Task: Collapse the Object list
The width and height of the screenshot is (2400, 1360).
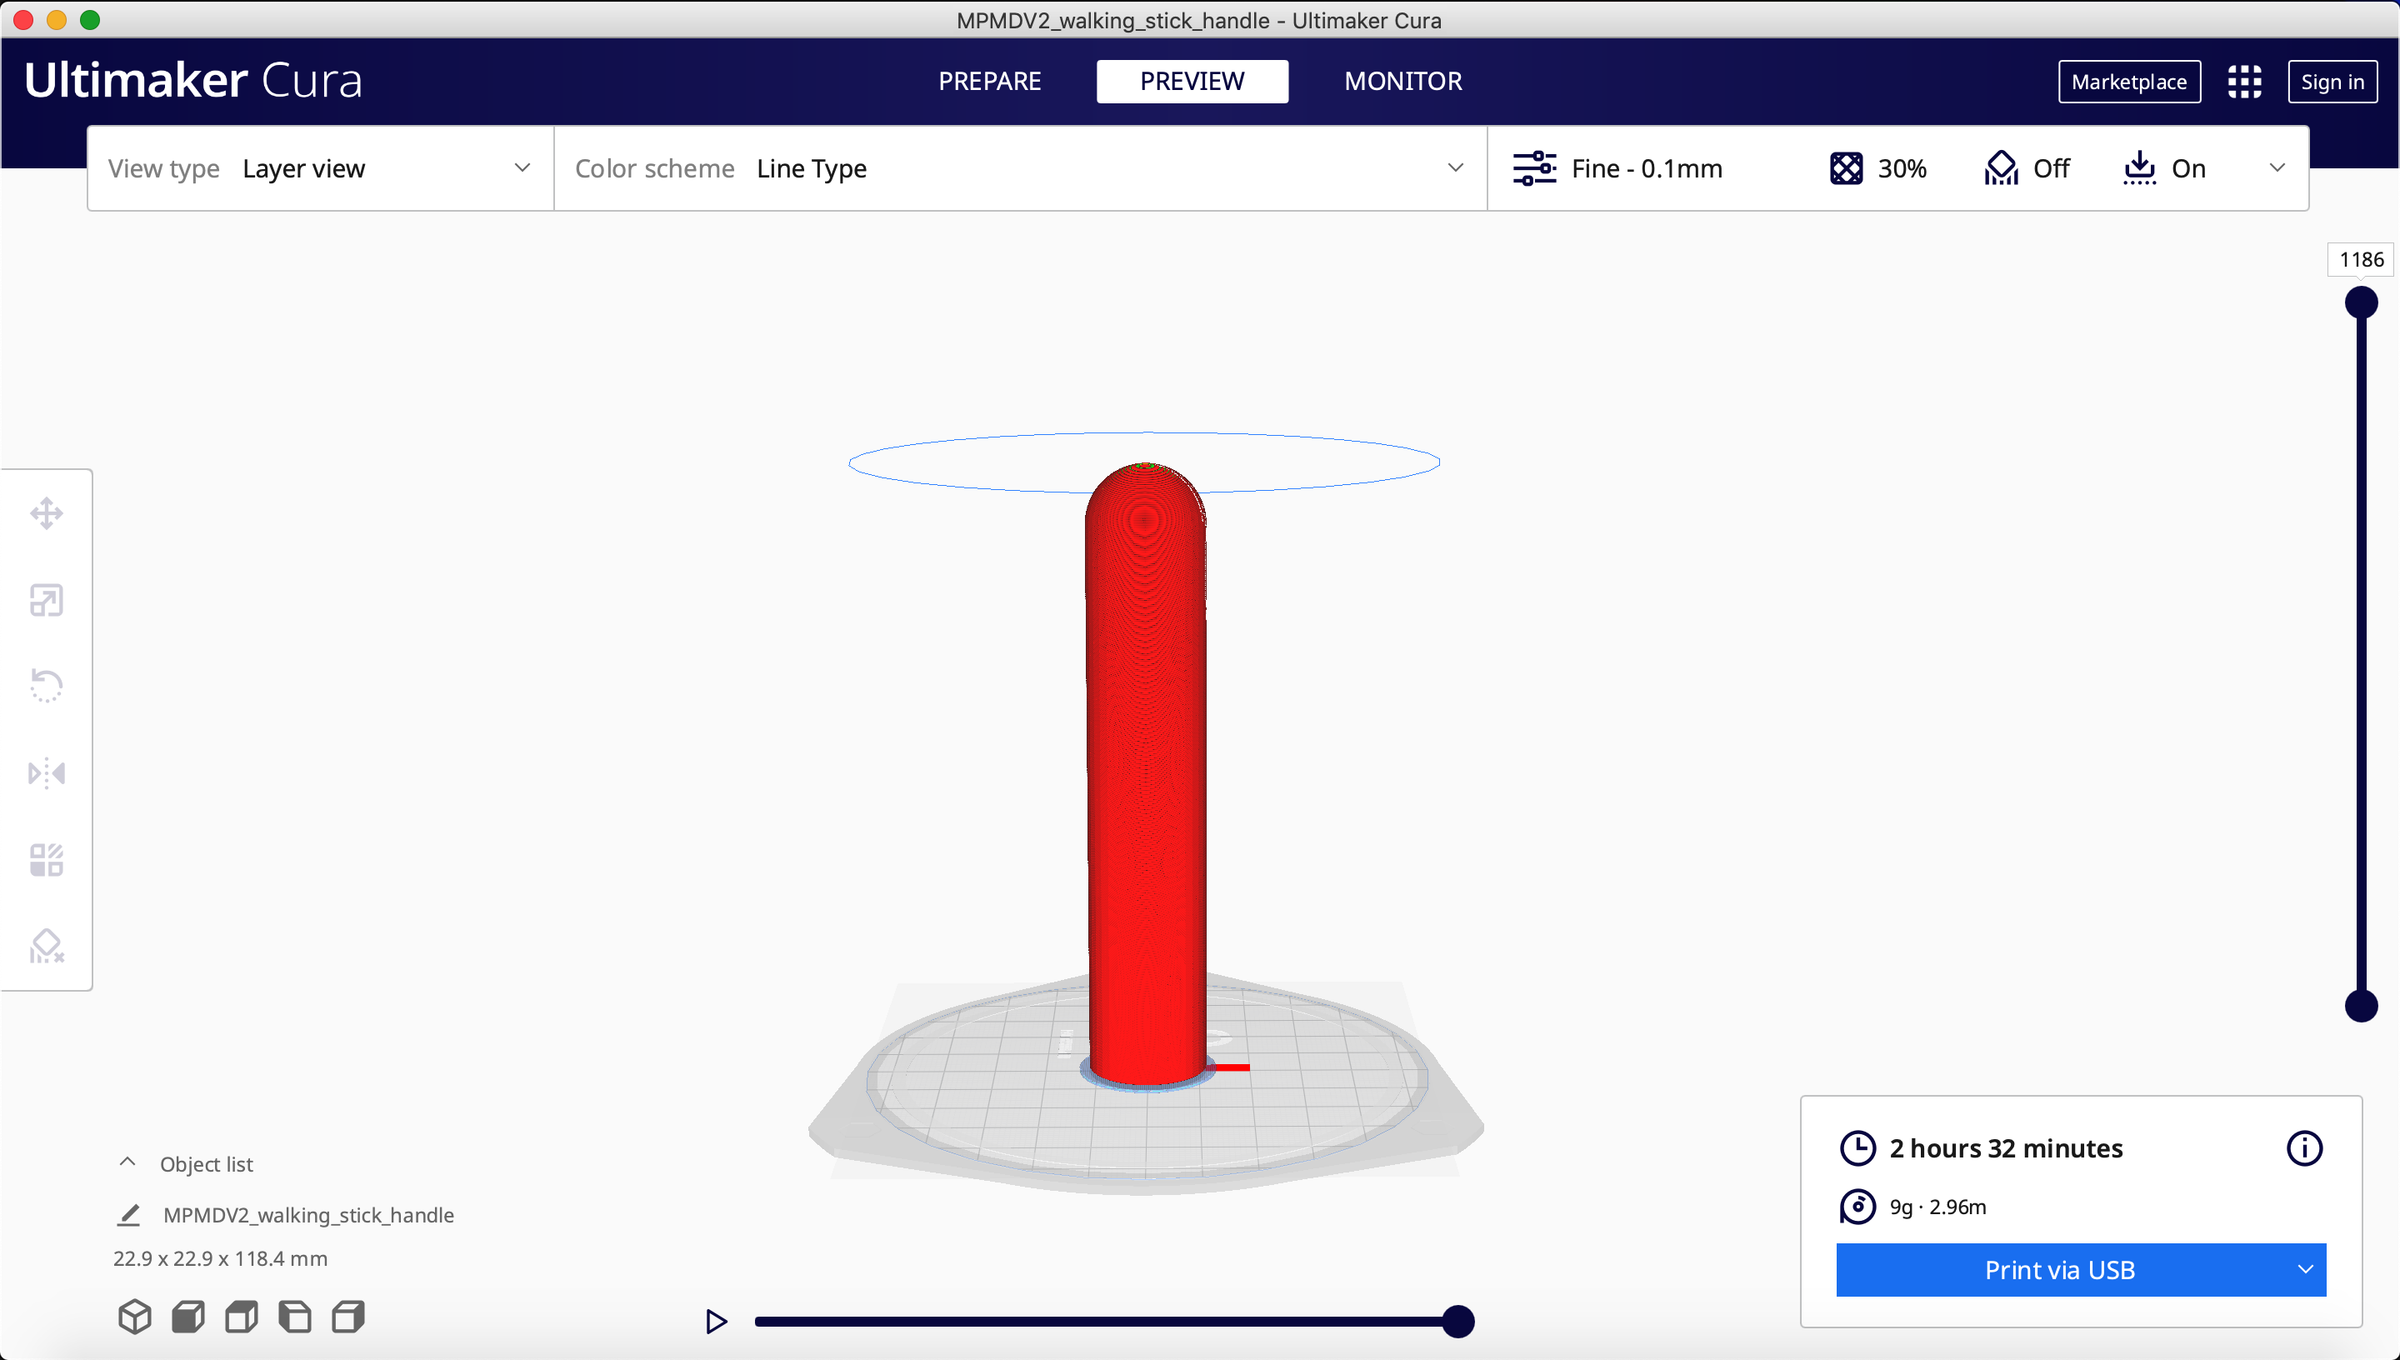Action: [127, 1163]
